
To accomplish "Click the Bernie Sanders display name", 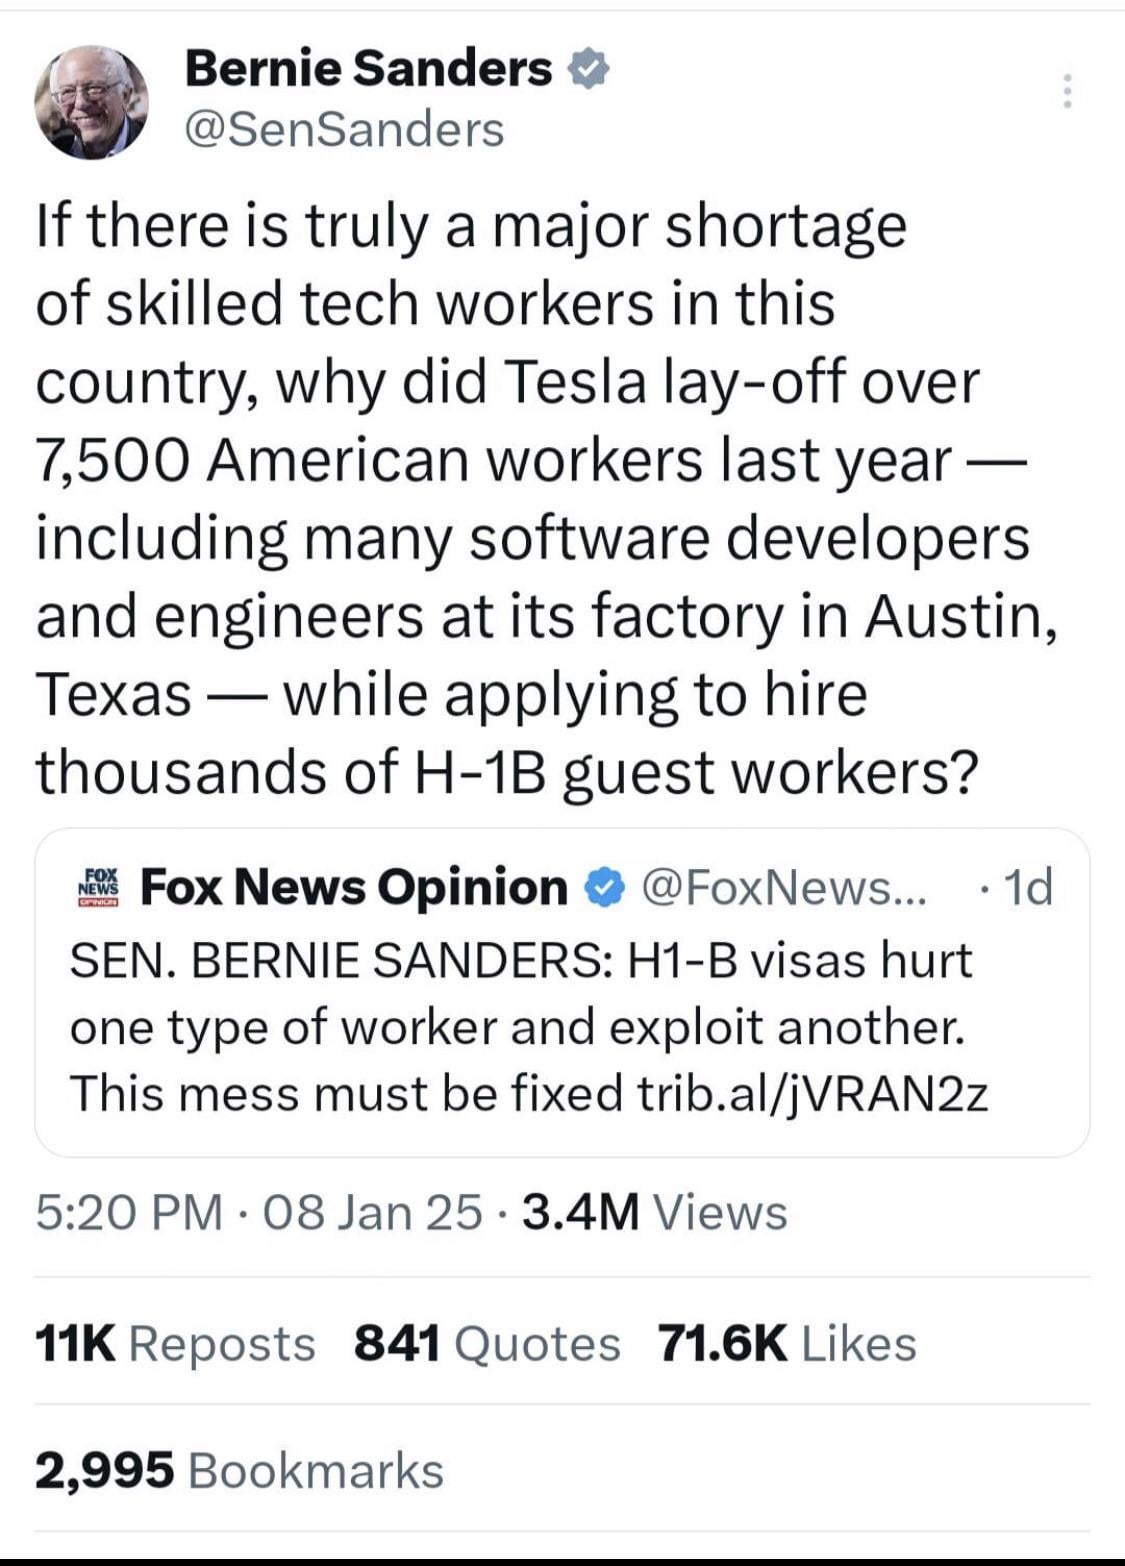I will (368, 69).
